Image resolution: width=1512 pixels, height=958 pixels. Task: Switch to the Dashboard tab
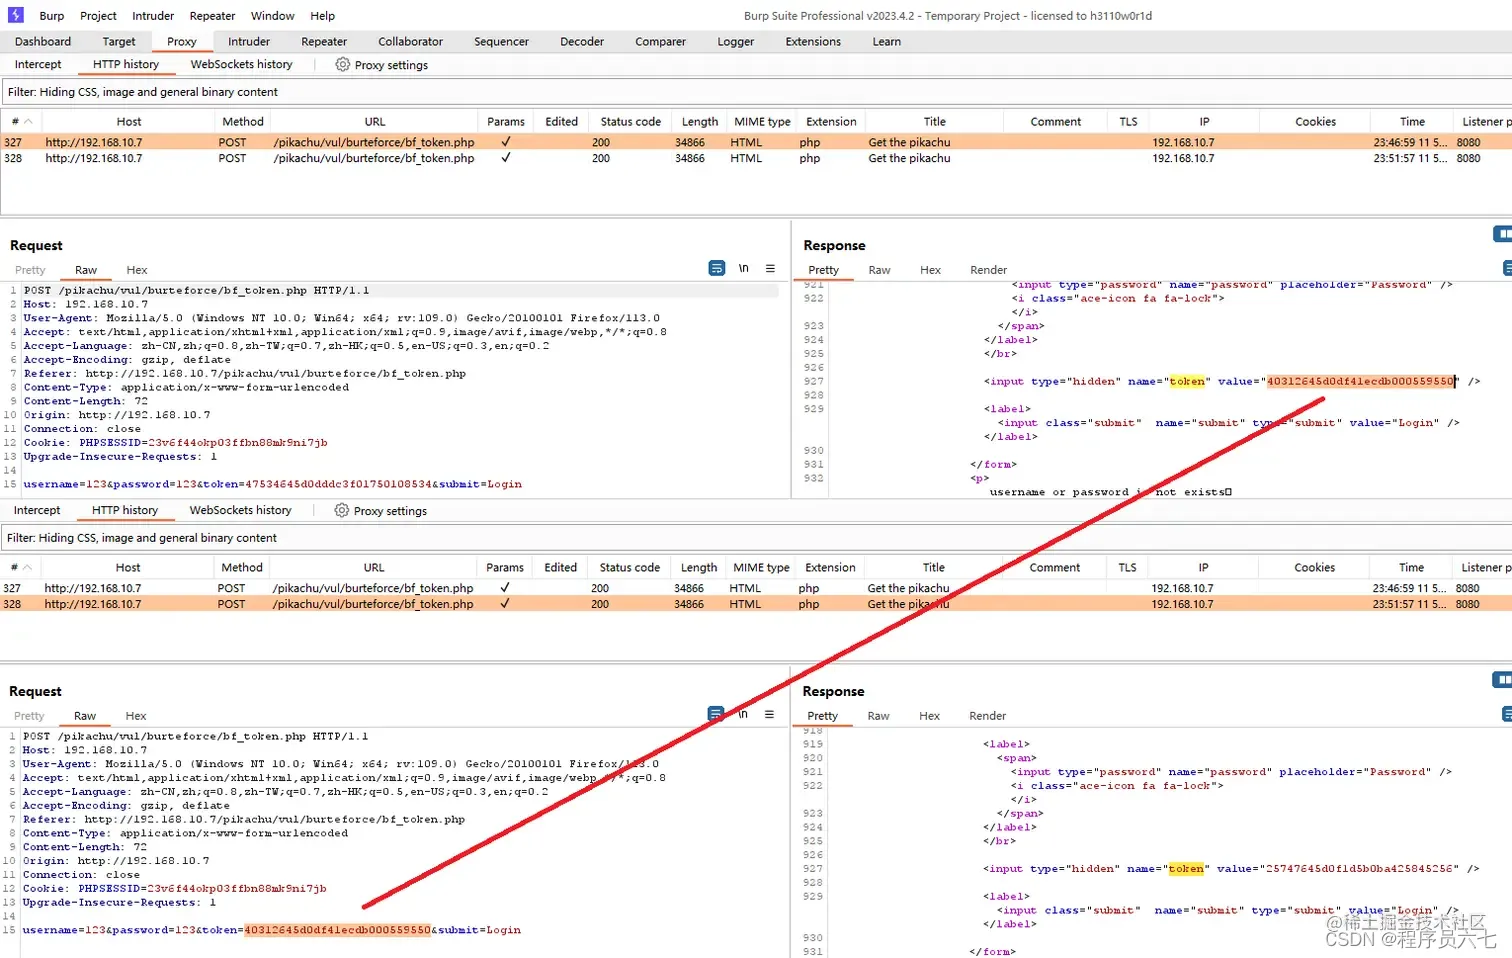coord(43,41)
